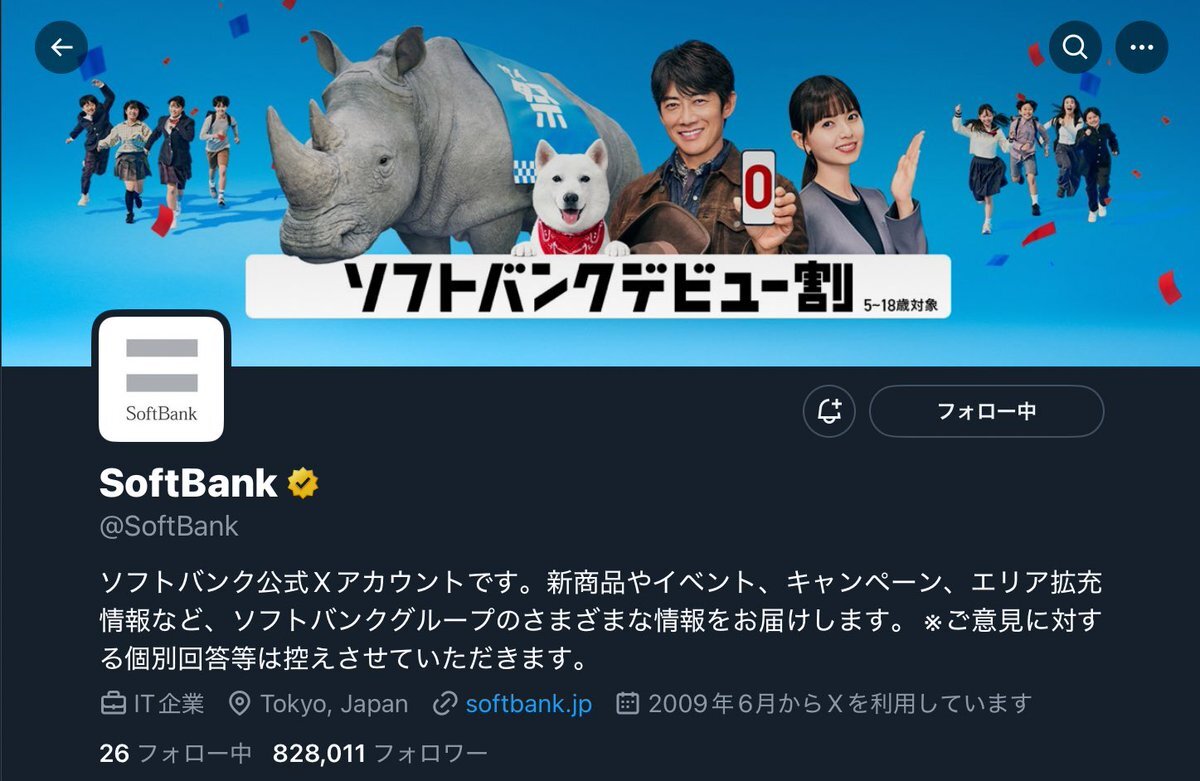Click the 2009年6月 join date text
Screen dimensions: 1200x781
(x=839, y=704)
